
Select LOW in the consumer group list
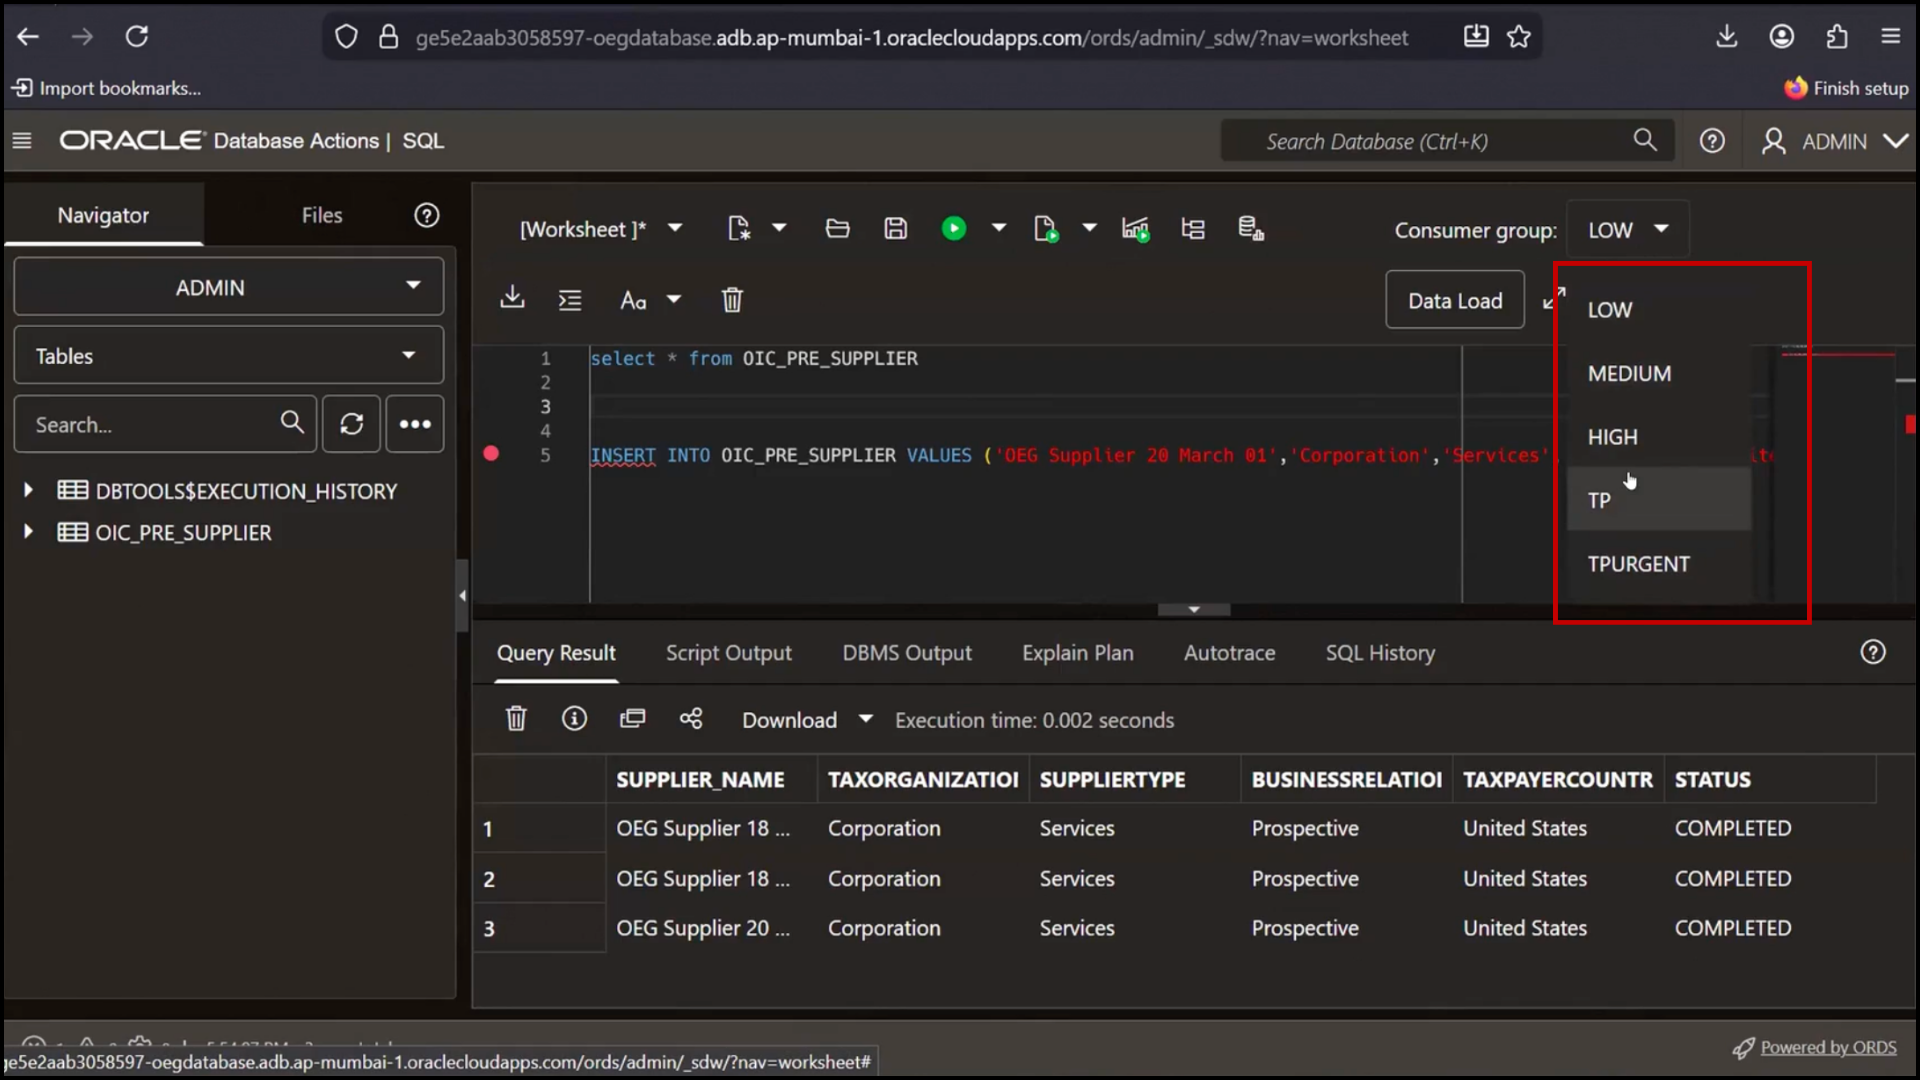coord(1659,310)
